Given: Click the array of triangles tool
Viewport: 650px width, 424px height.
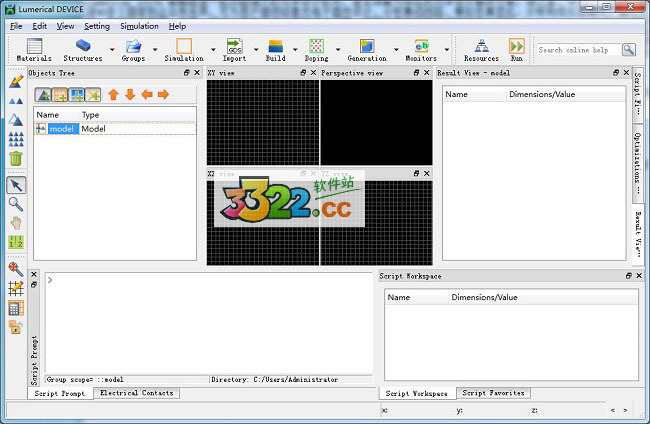Looking at the screenshot, I should click(16, 139).
